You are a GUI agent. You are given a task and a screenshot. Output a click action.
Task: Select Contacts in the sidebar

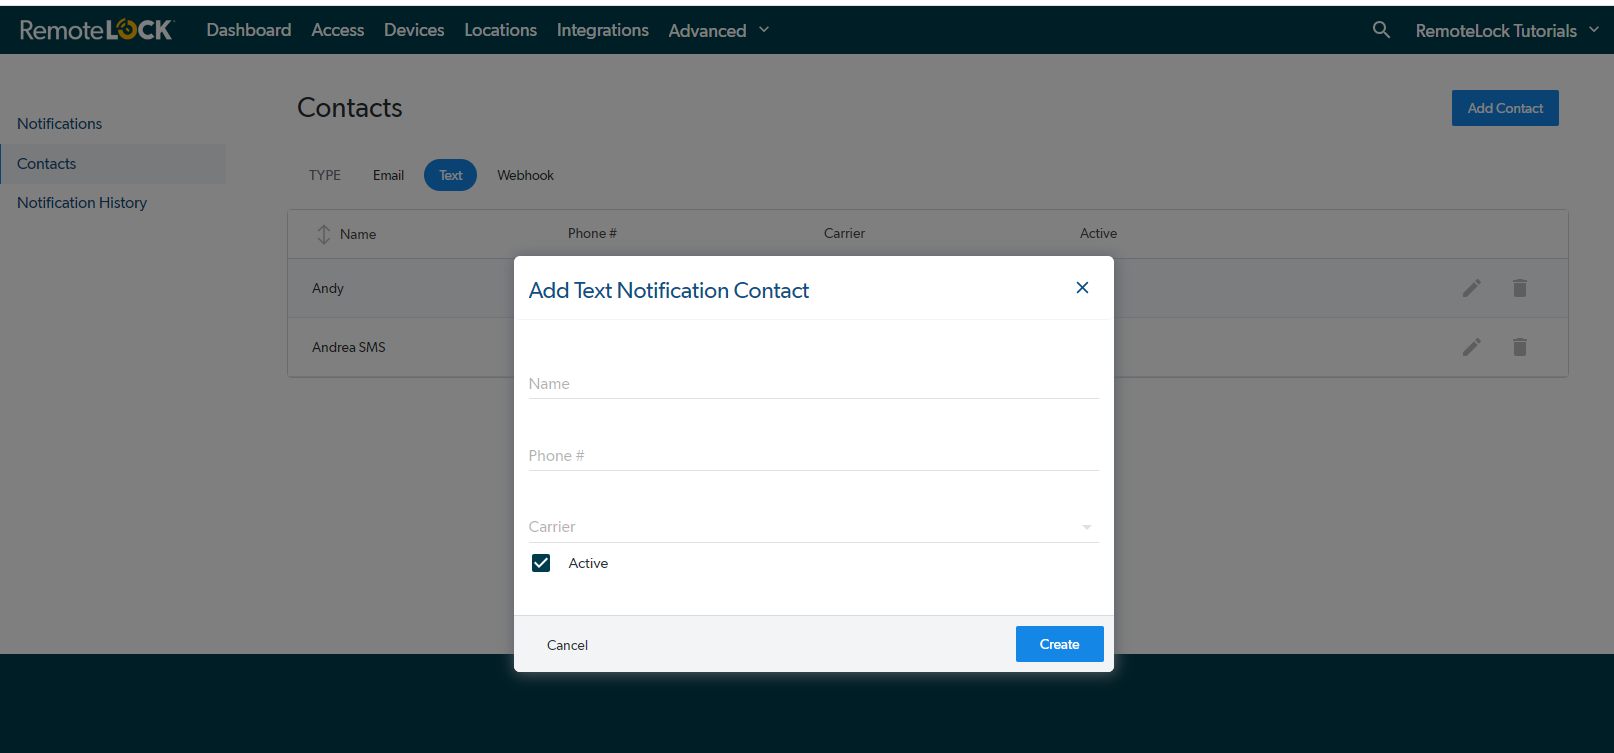(113, 164)
